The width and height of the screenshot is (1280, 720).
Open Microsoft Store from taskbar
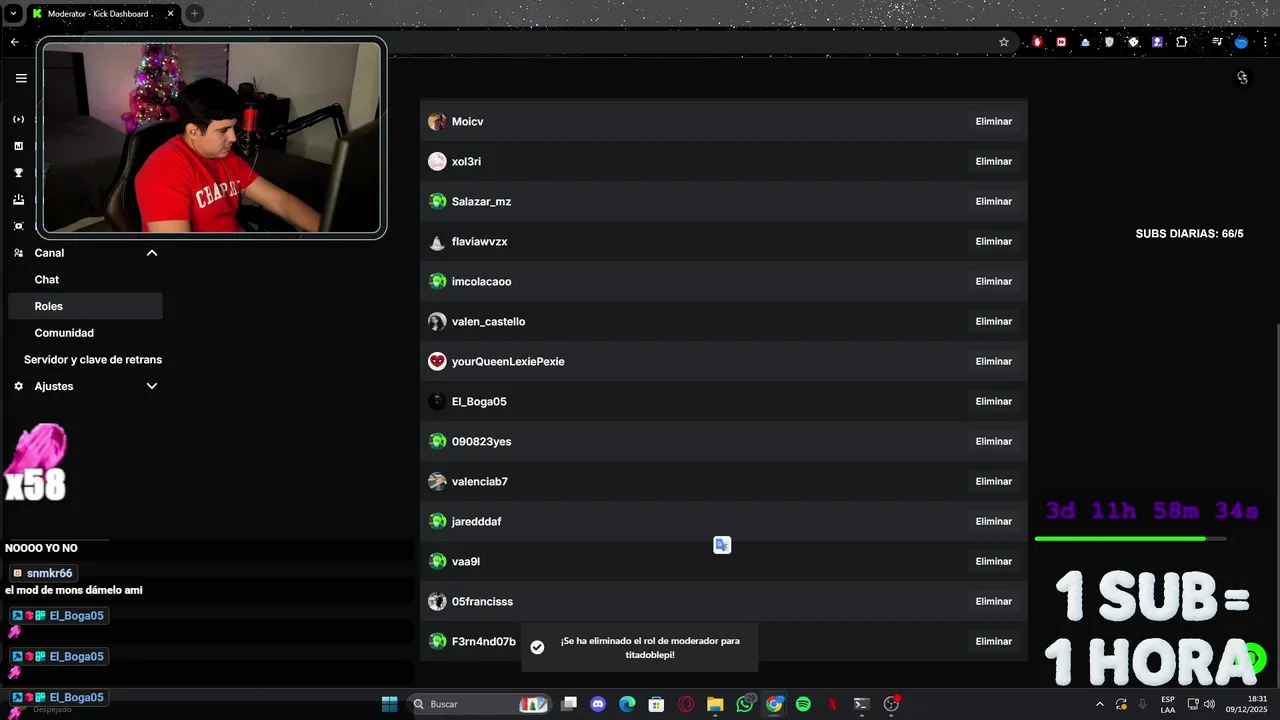tap(656, 704)
